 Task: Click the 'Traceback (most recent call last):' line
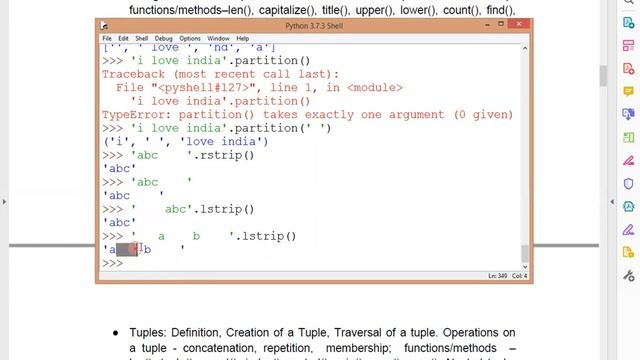point(220,74)
